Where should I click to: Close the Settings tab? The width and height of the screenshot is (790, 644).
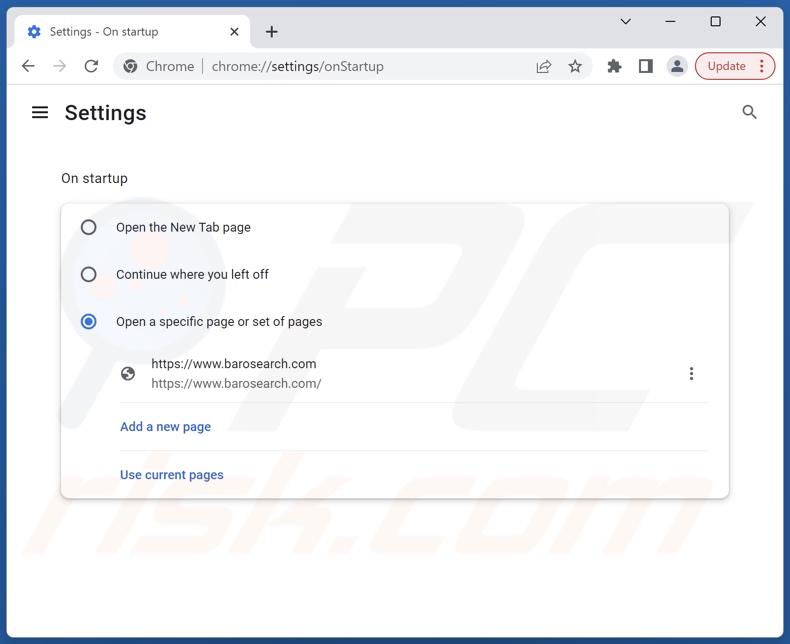click(234, 32)
